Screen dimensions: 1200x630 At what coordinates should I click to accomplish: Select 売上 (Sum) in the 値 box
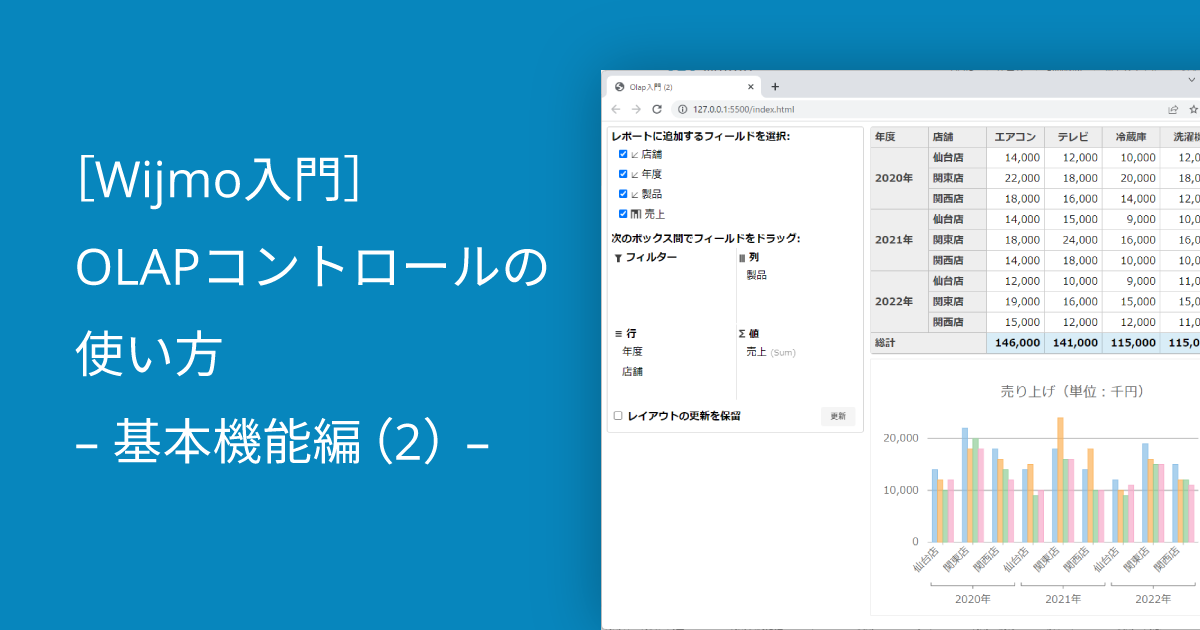click(x=771, y=352)
